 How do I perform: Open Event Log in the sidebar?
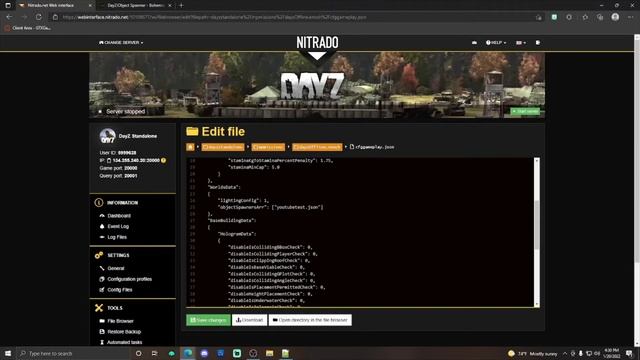pos(118,226)
